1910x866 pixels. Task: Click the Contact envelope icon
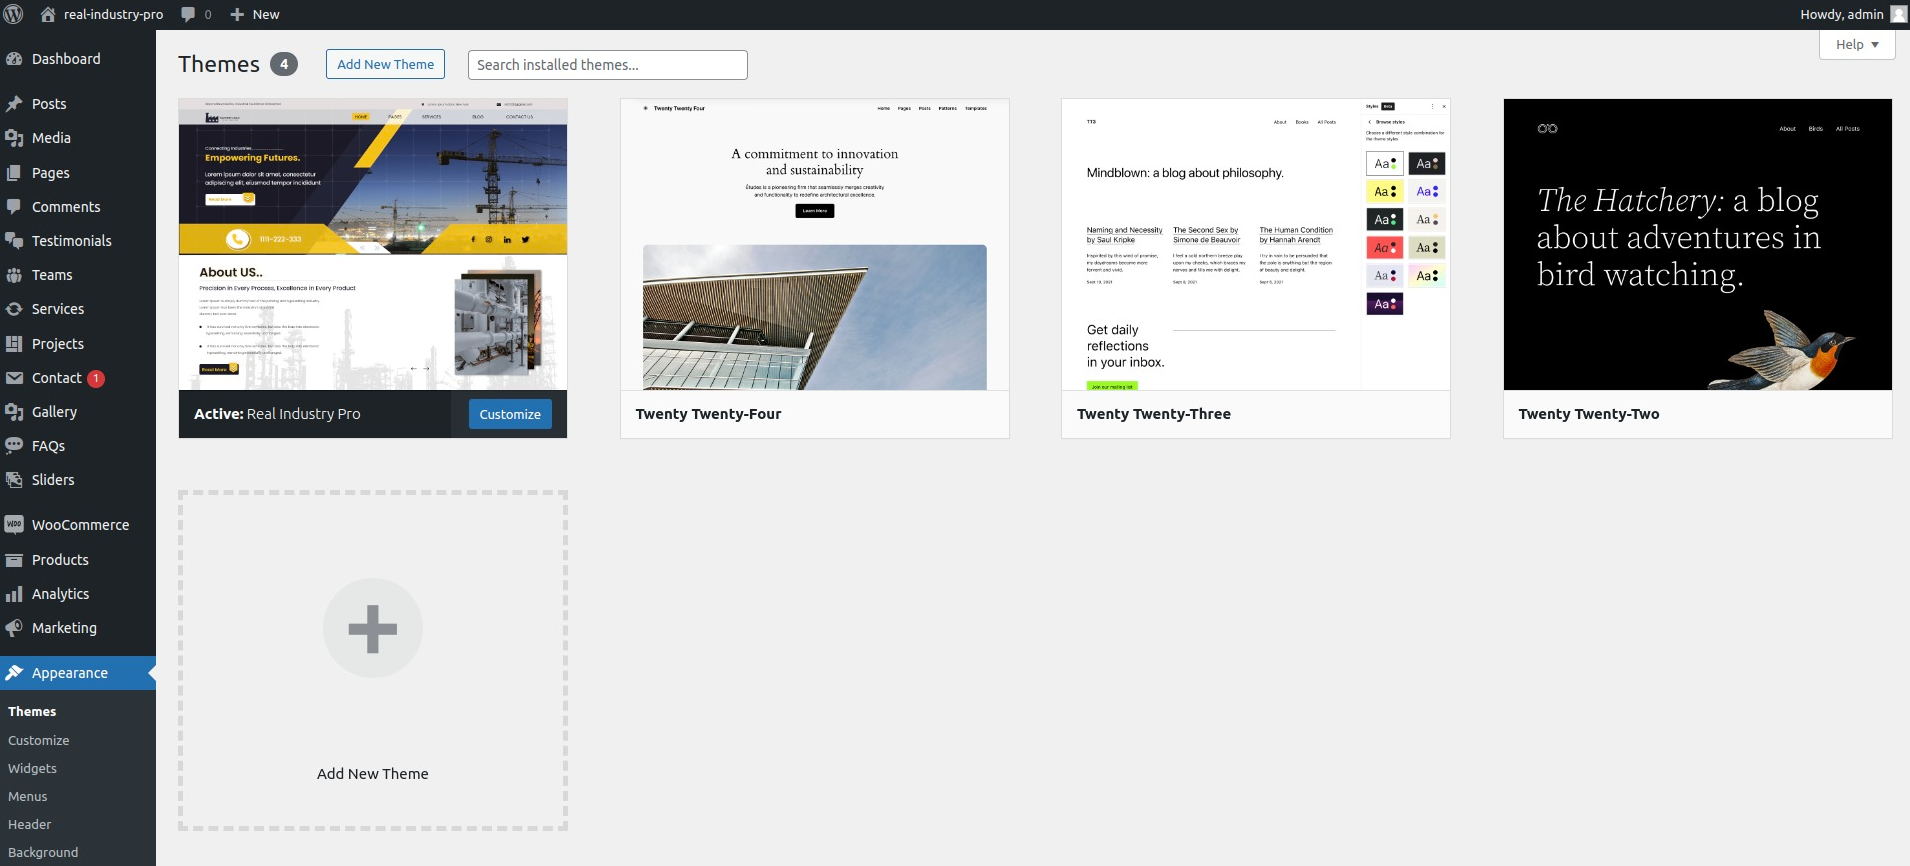[x=14, y=378]
